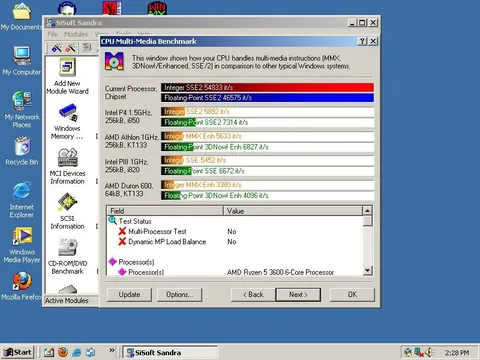This screenshot has width=480, height=360.
Task: Click the results list scroll down arrow
Action: [367, 270]
